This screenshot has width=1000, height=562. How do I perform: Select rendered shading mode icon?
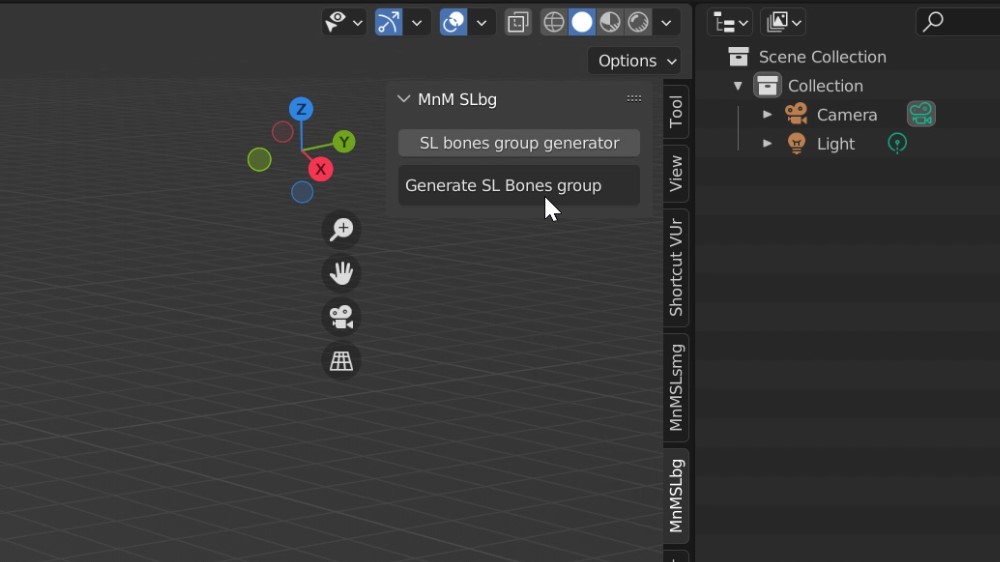point(638,22)
